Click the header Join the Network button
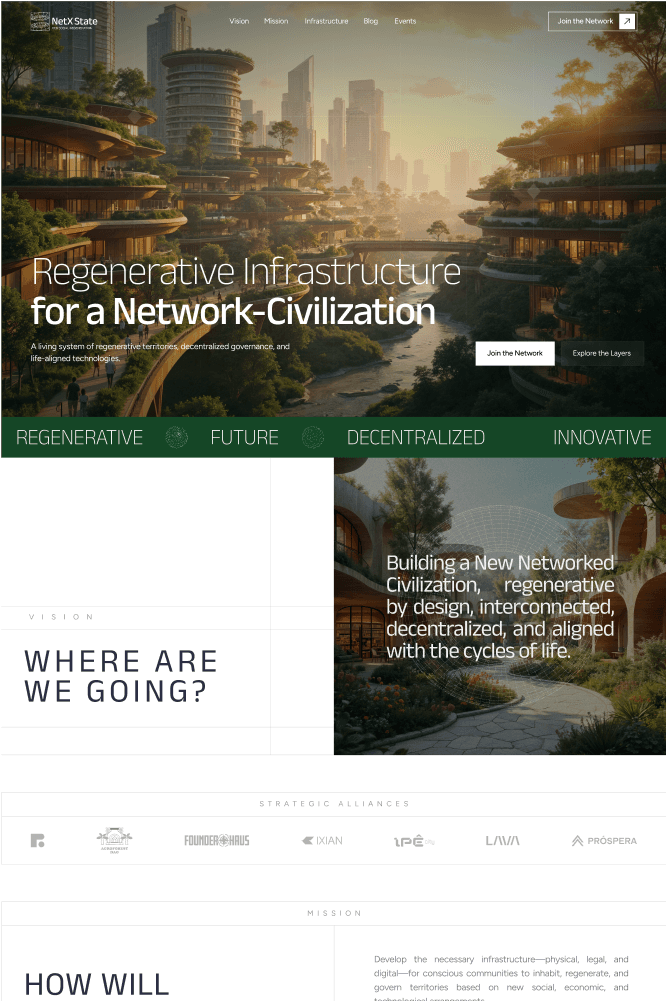 (x=592, y=21)
